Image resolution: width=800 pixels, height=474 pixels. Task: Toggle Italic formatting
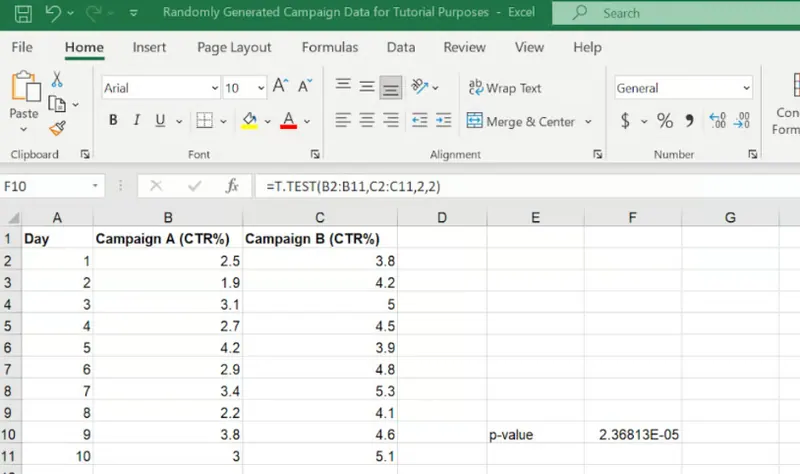pyautogui.click(x=139, y=121)
